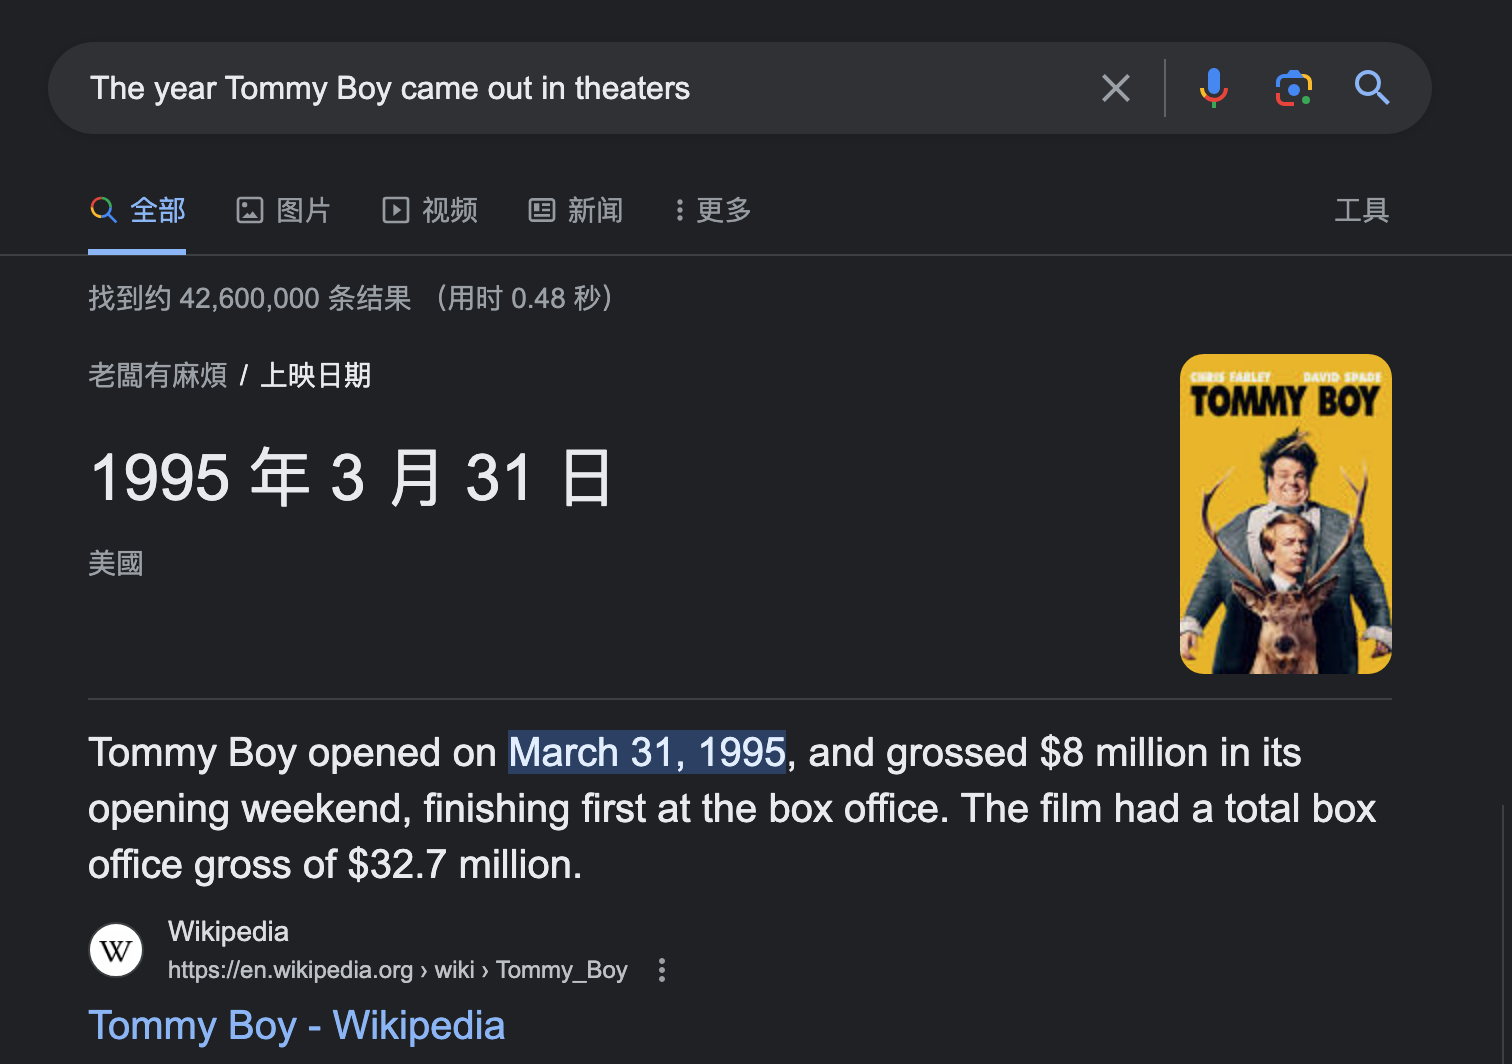Click the 老闆有麻煩 breadcrumb link
The image size is (1512, 1064).
pos(157,375)
